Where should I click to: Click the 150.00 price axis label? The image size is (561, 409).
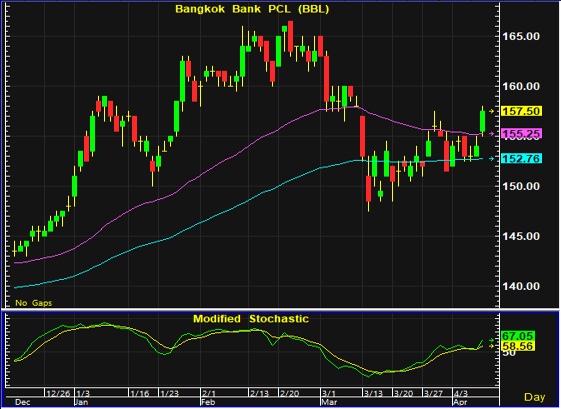pos(521,186)
